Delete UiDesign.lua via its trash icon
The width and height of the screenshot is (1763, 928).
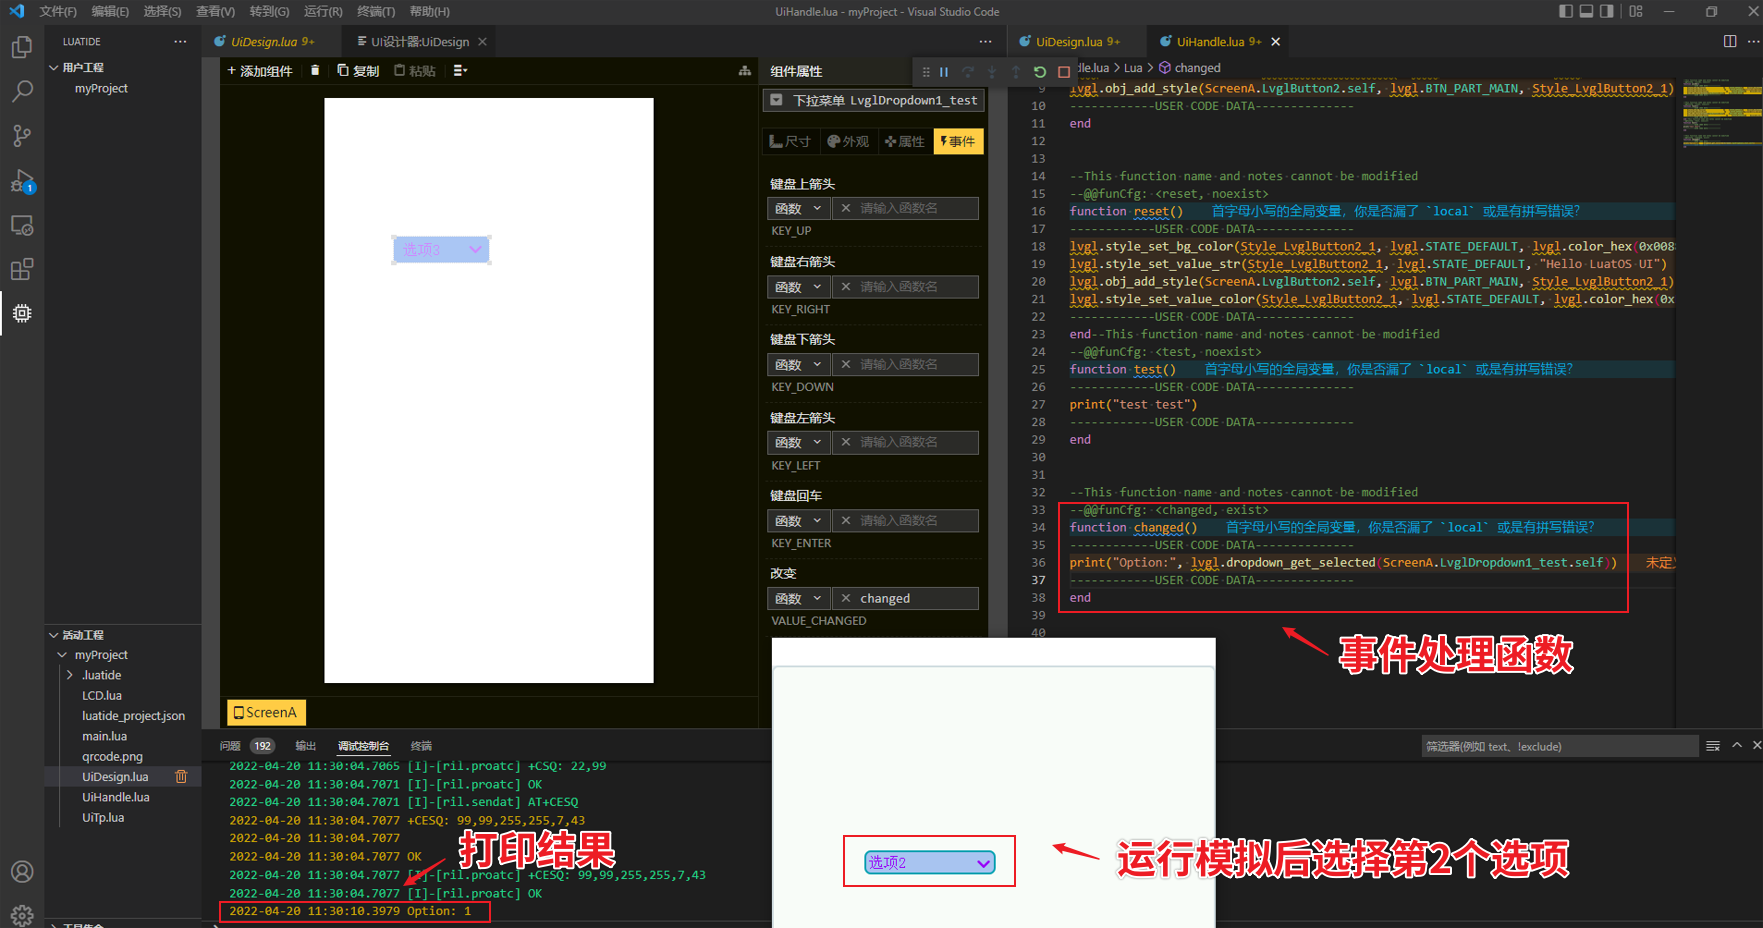[x=180, y=776]
